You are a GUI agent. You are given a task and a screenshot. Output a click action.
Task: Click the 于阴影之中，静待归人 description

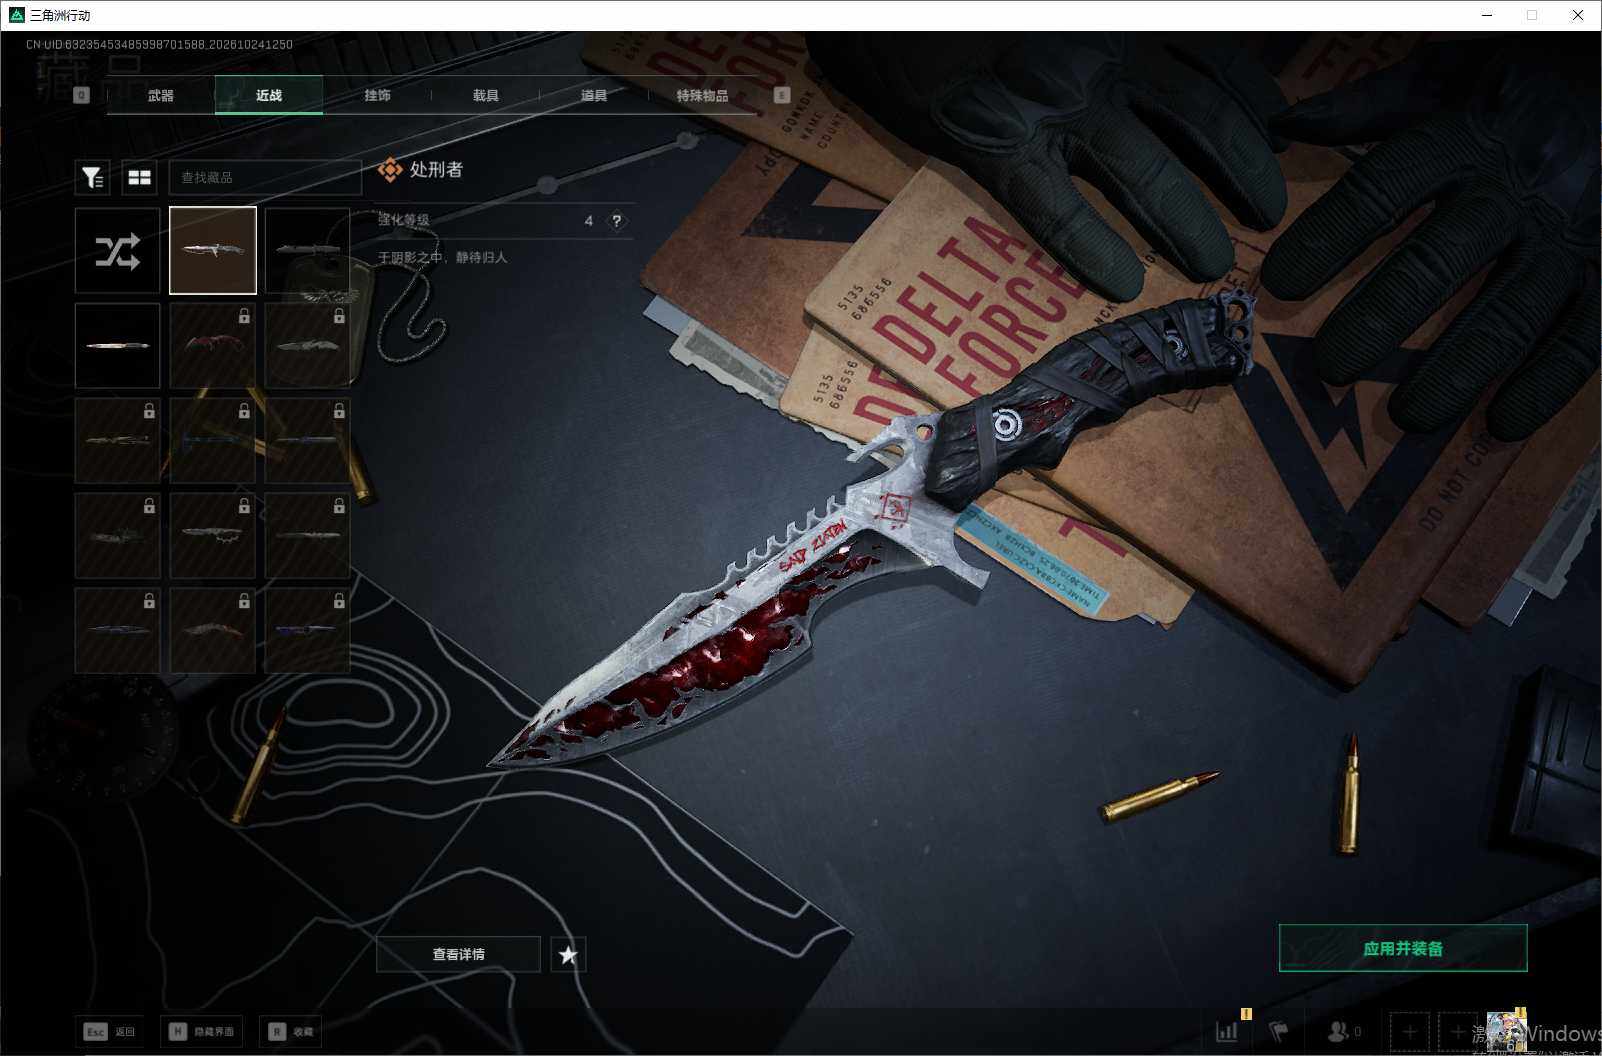(x=442, y=257)
